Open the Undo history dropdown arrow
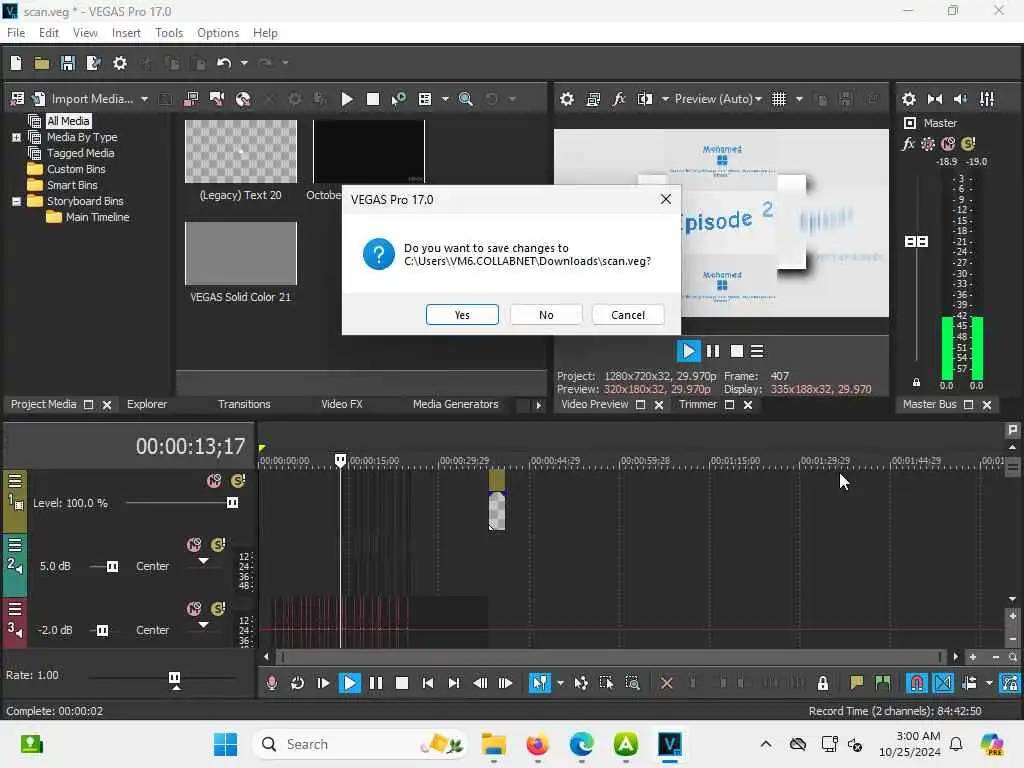Viewport: 1024px width, 768px height. pos(244,63)
